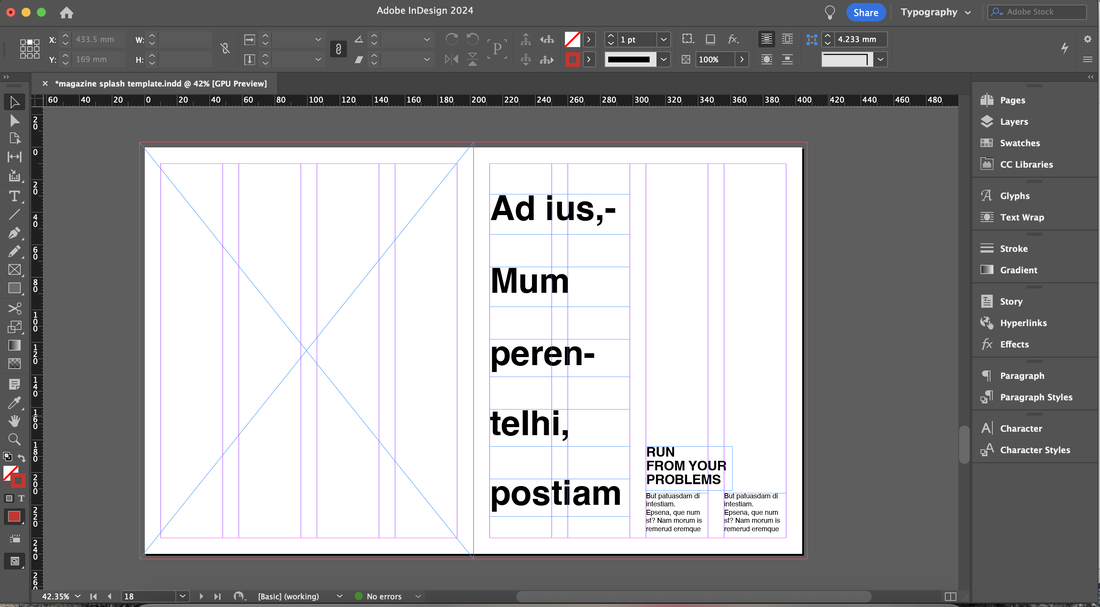
Task: Select the Selection tool arrow
Action: [14, 102]
